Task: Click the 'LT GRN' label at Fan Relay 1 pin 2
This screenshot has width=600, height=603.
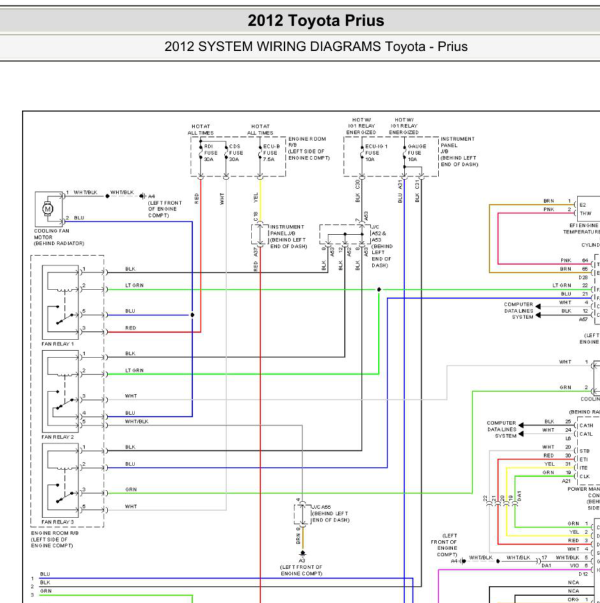Action: click(x=134, y=285)
